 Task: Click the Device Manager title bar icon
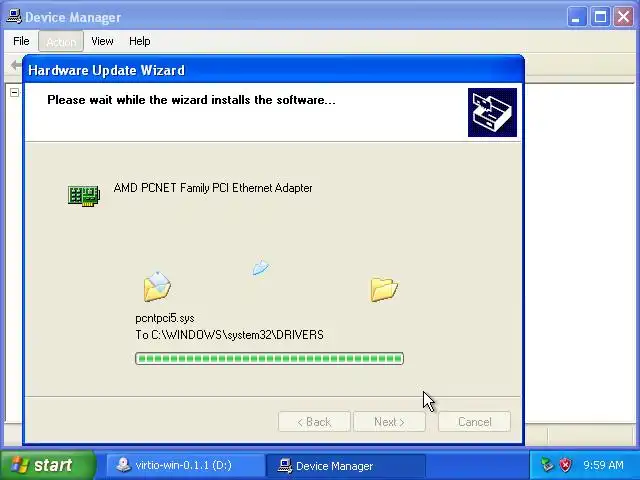tap(13, 17)
